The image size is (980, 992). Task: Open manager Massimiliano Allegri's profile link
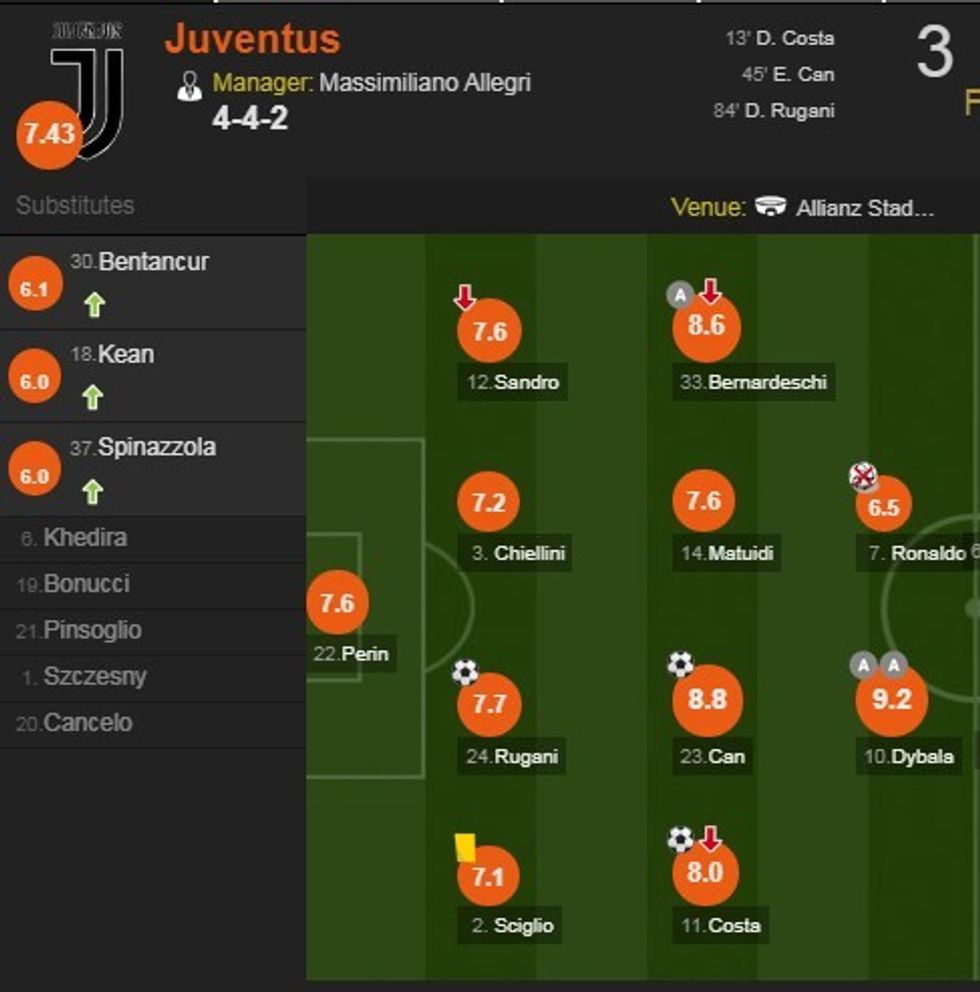tap(424, 82)
